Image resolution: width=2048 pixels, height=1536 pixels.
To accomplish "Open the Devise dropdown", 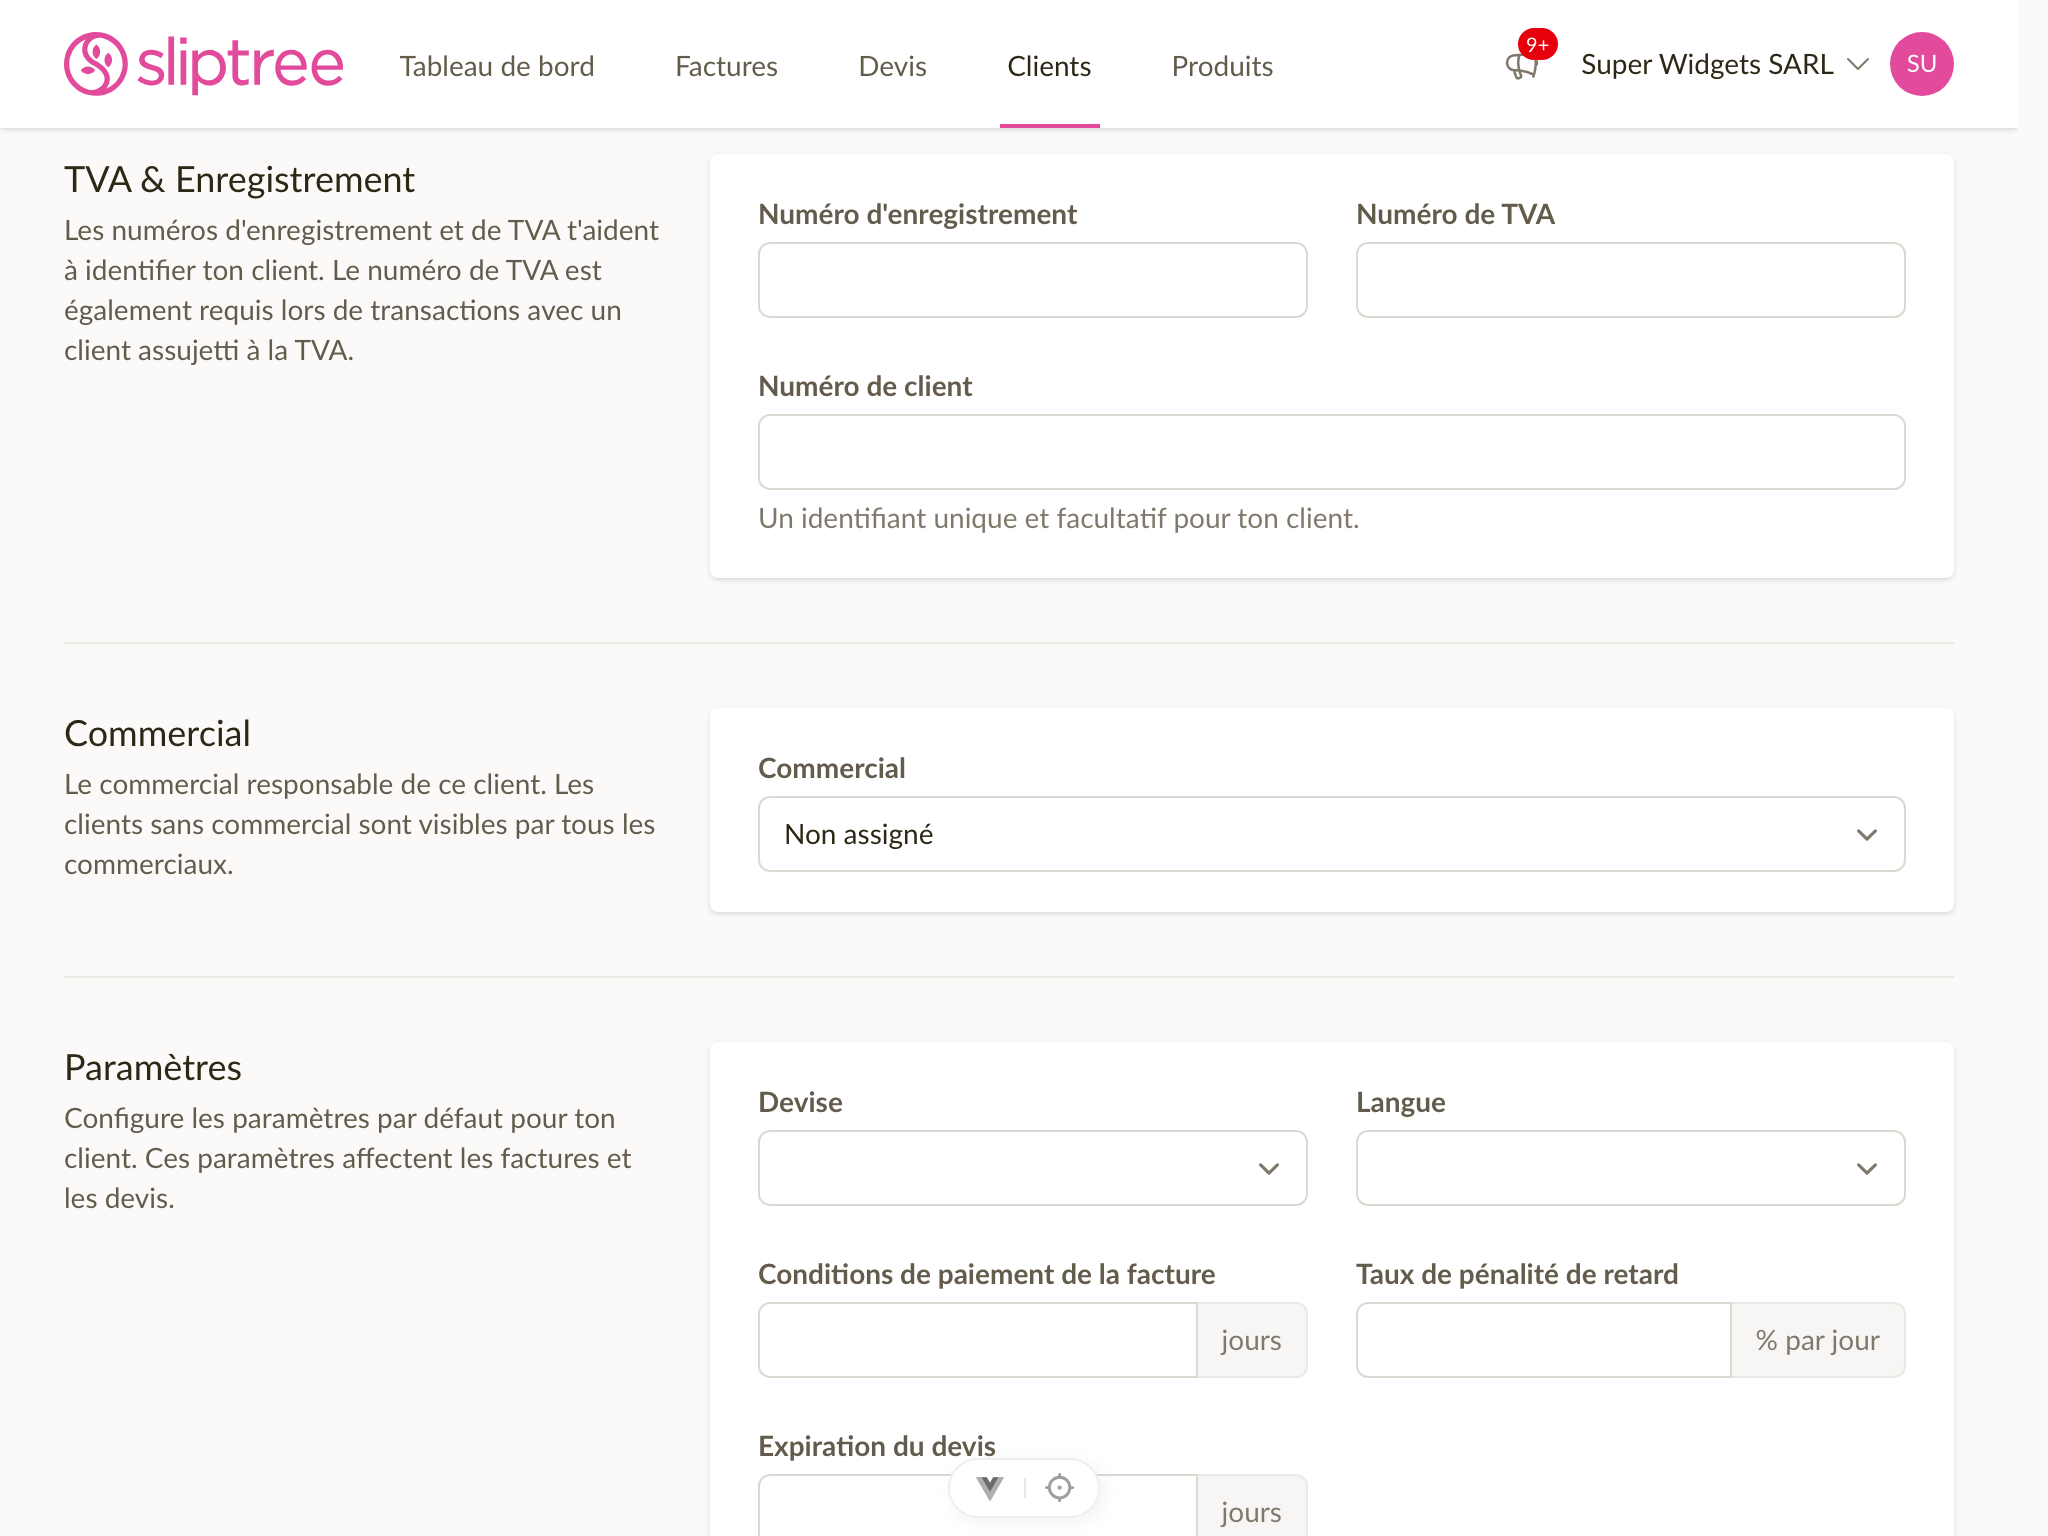I will 1032,1168.
